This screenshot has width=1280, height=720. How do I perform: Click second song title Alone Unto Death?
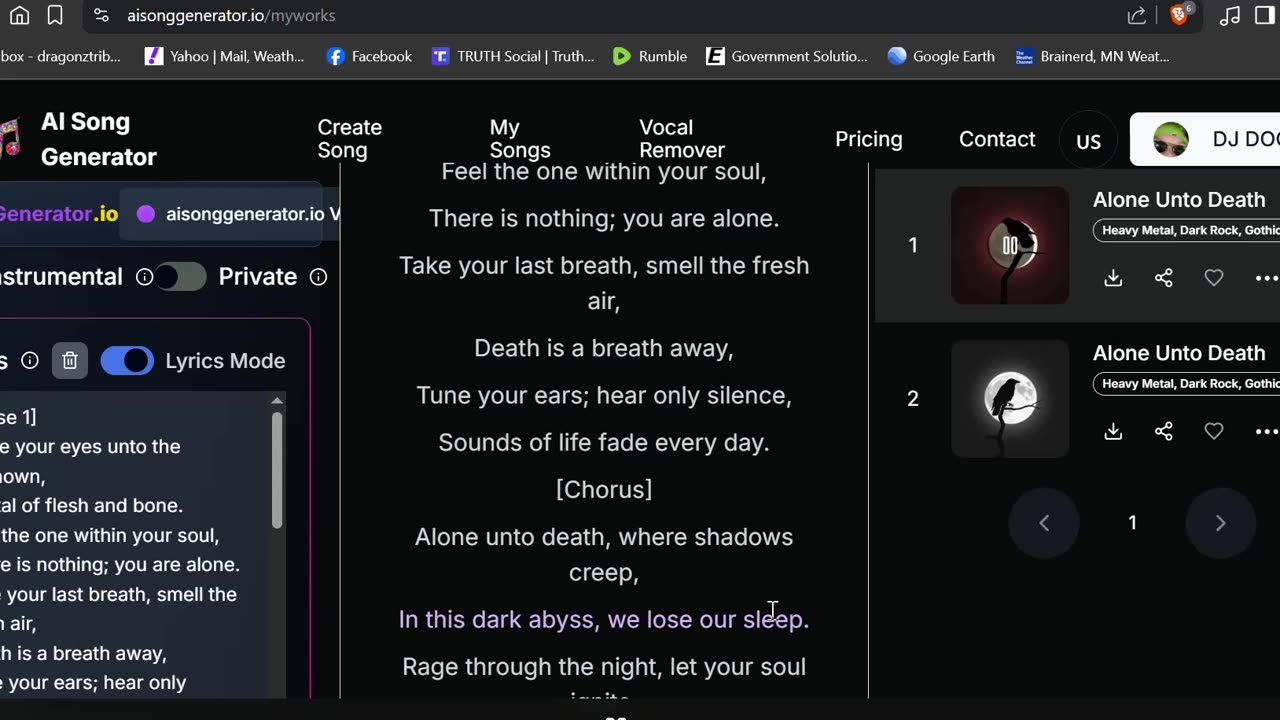point(1178,352)
